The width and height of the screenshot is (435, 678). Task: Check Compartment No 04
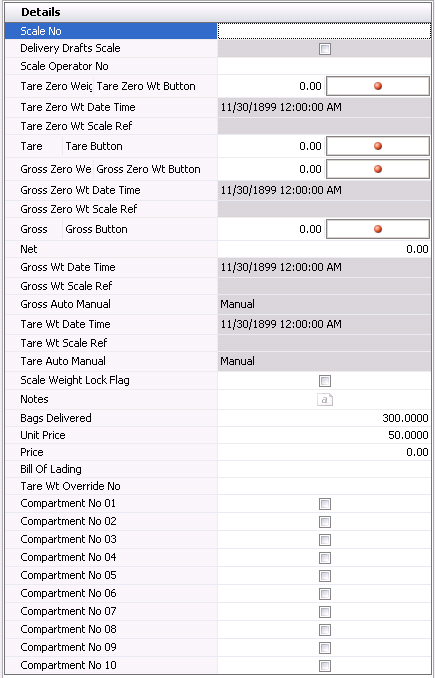(325, 558)
